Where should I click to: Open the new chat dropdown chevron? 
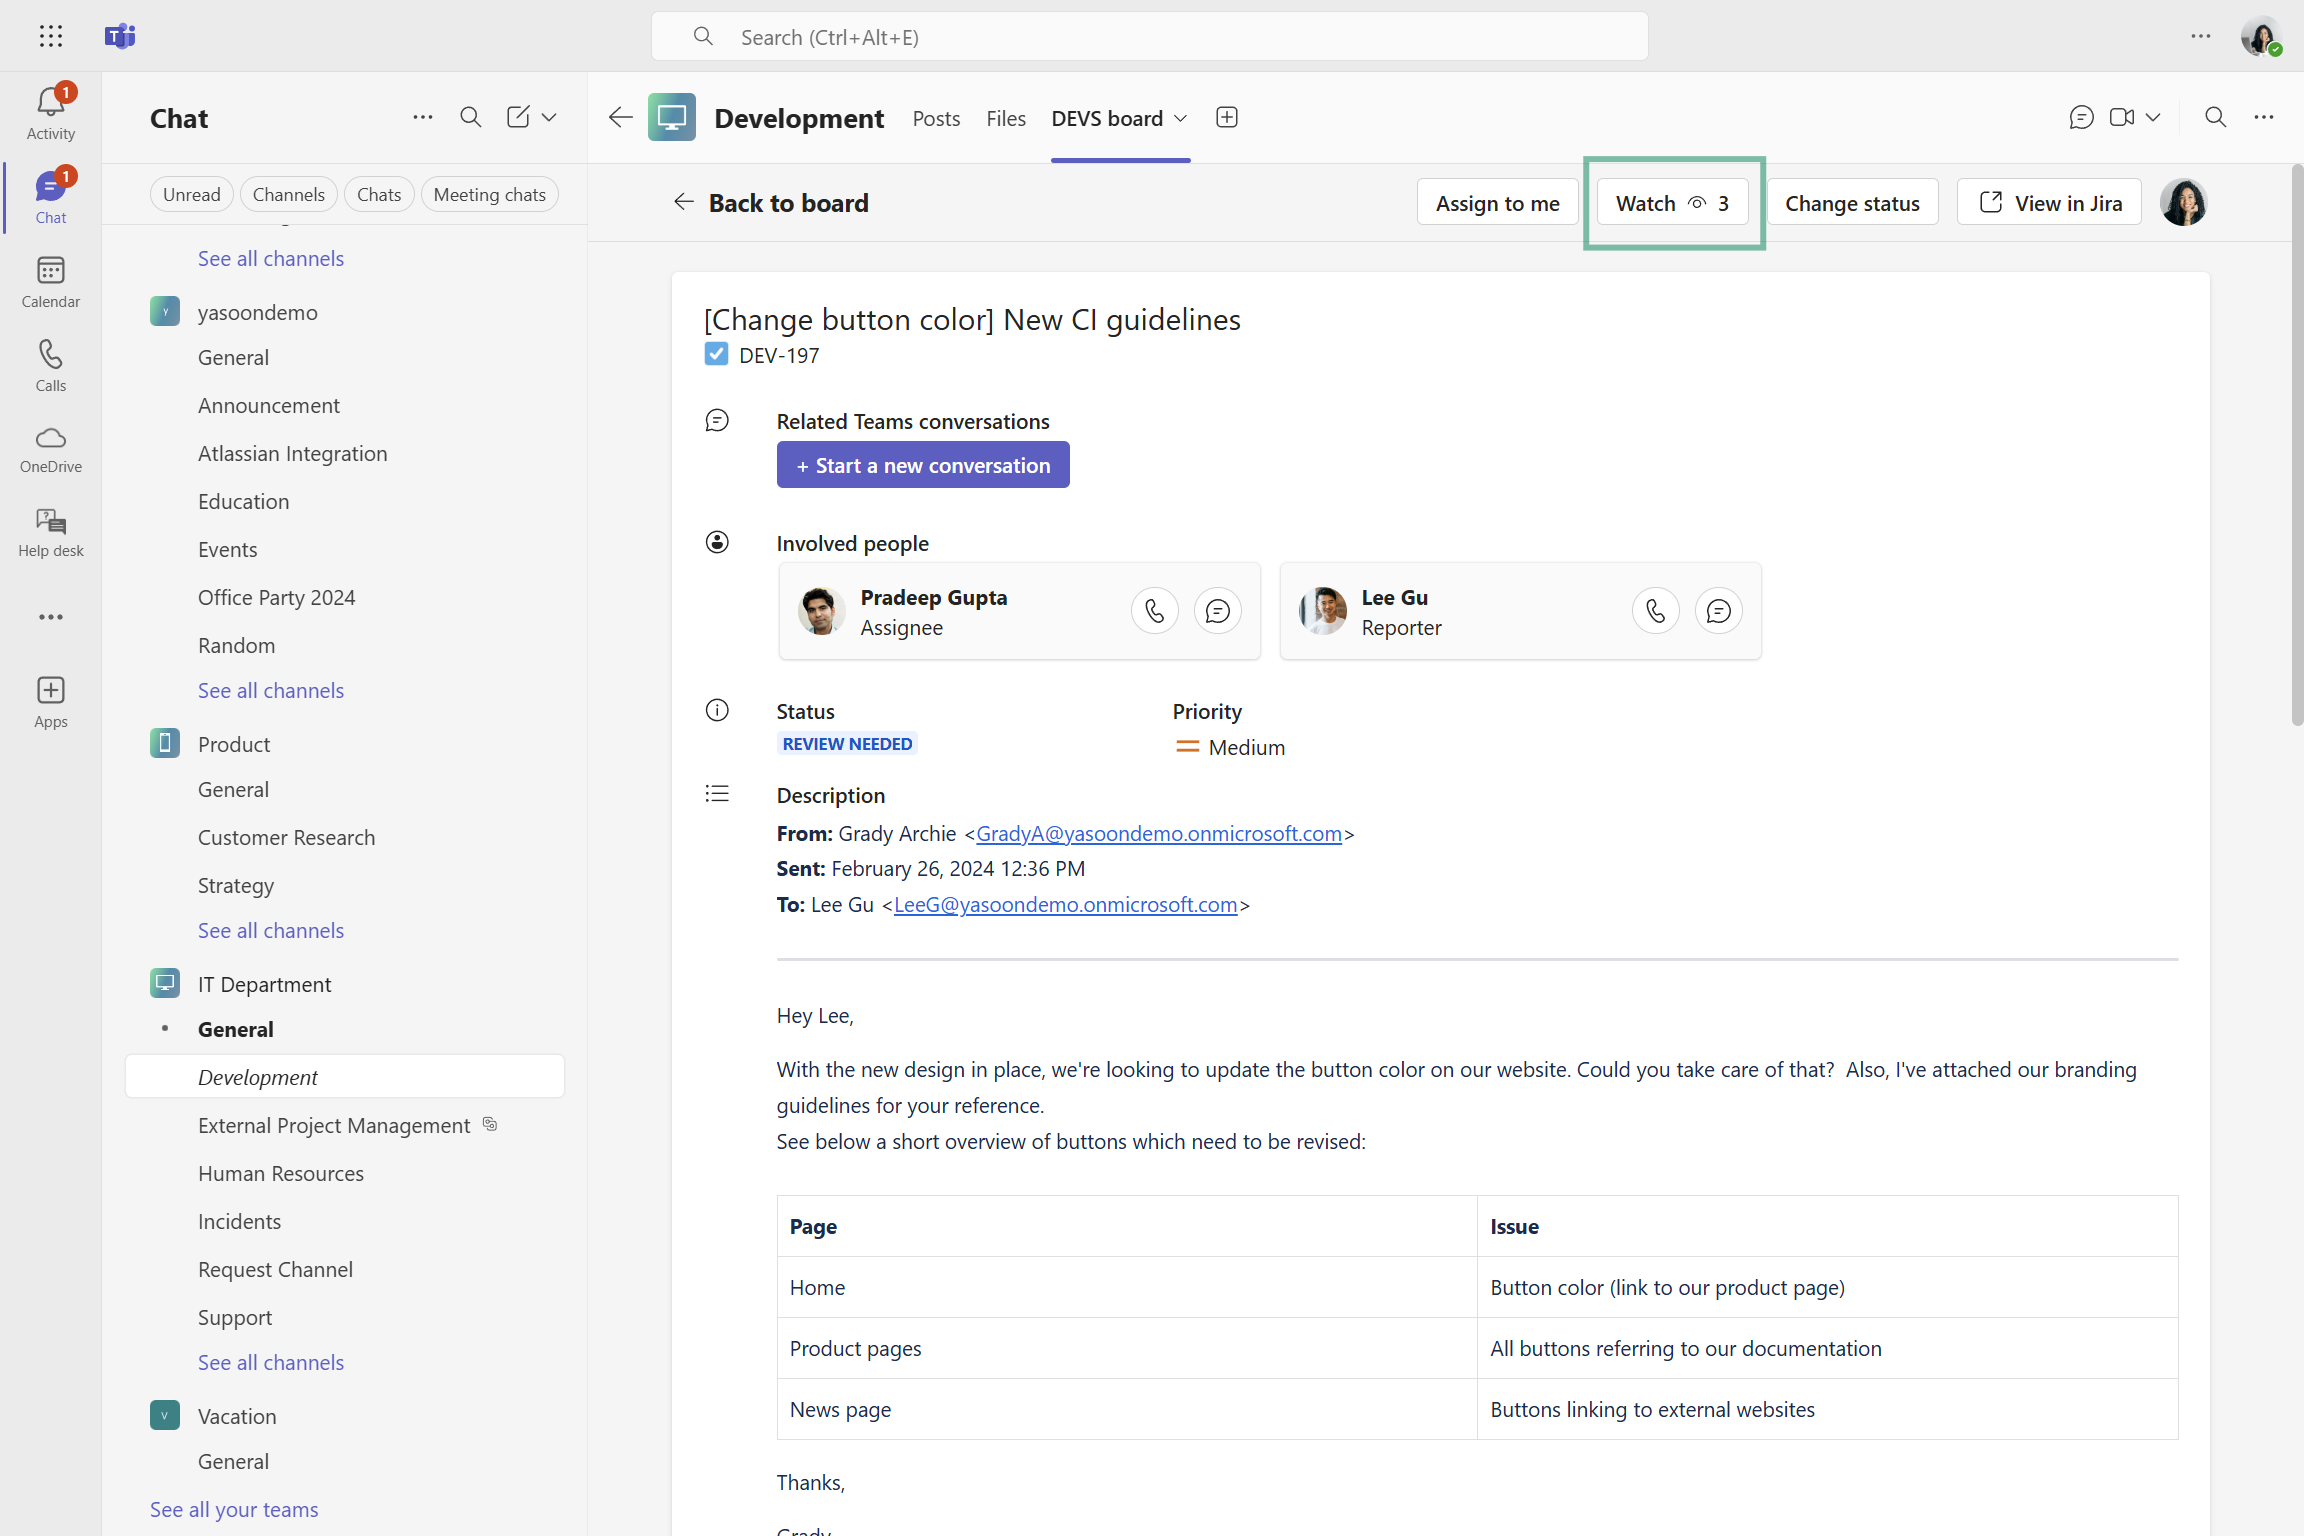[x=549, y=118]
